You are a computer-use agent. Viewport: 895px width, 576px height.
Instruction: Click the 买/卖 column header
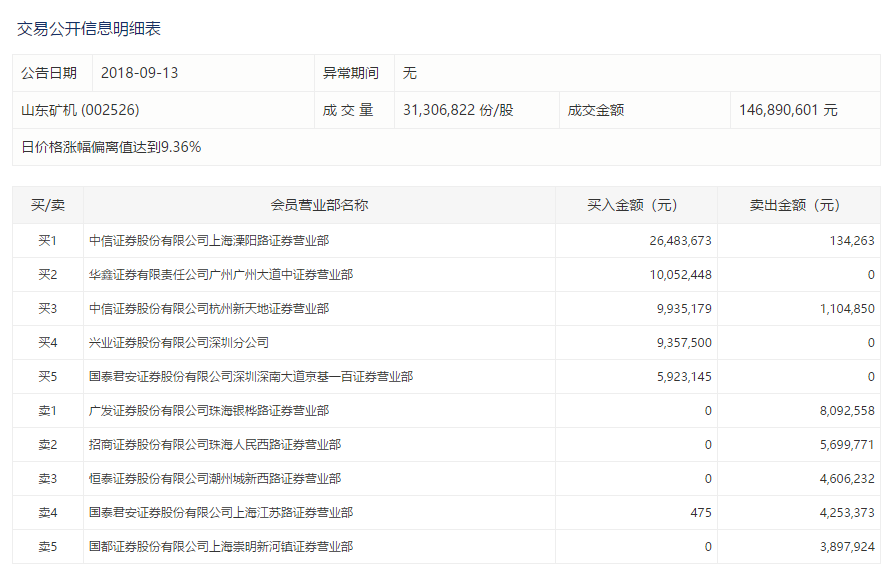click(48, 205)
